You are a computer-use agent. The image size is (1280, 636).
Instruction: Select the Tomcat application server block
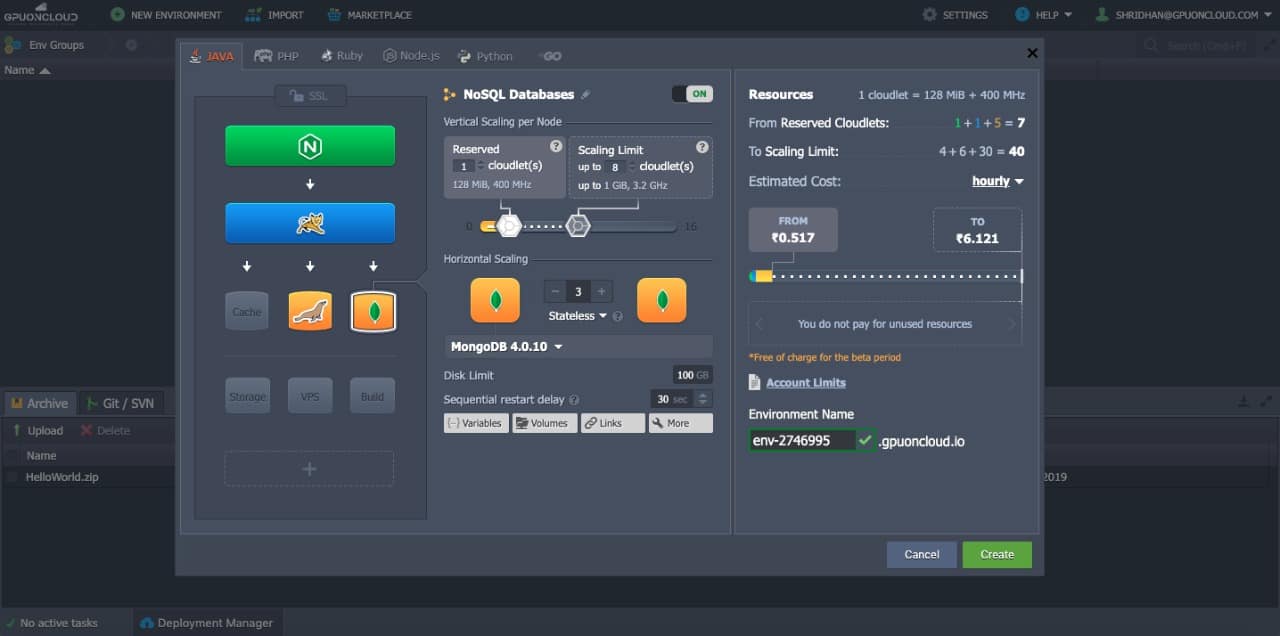pos(310,224)
